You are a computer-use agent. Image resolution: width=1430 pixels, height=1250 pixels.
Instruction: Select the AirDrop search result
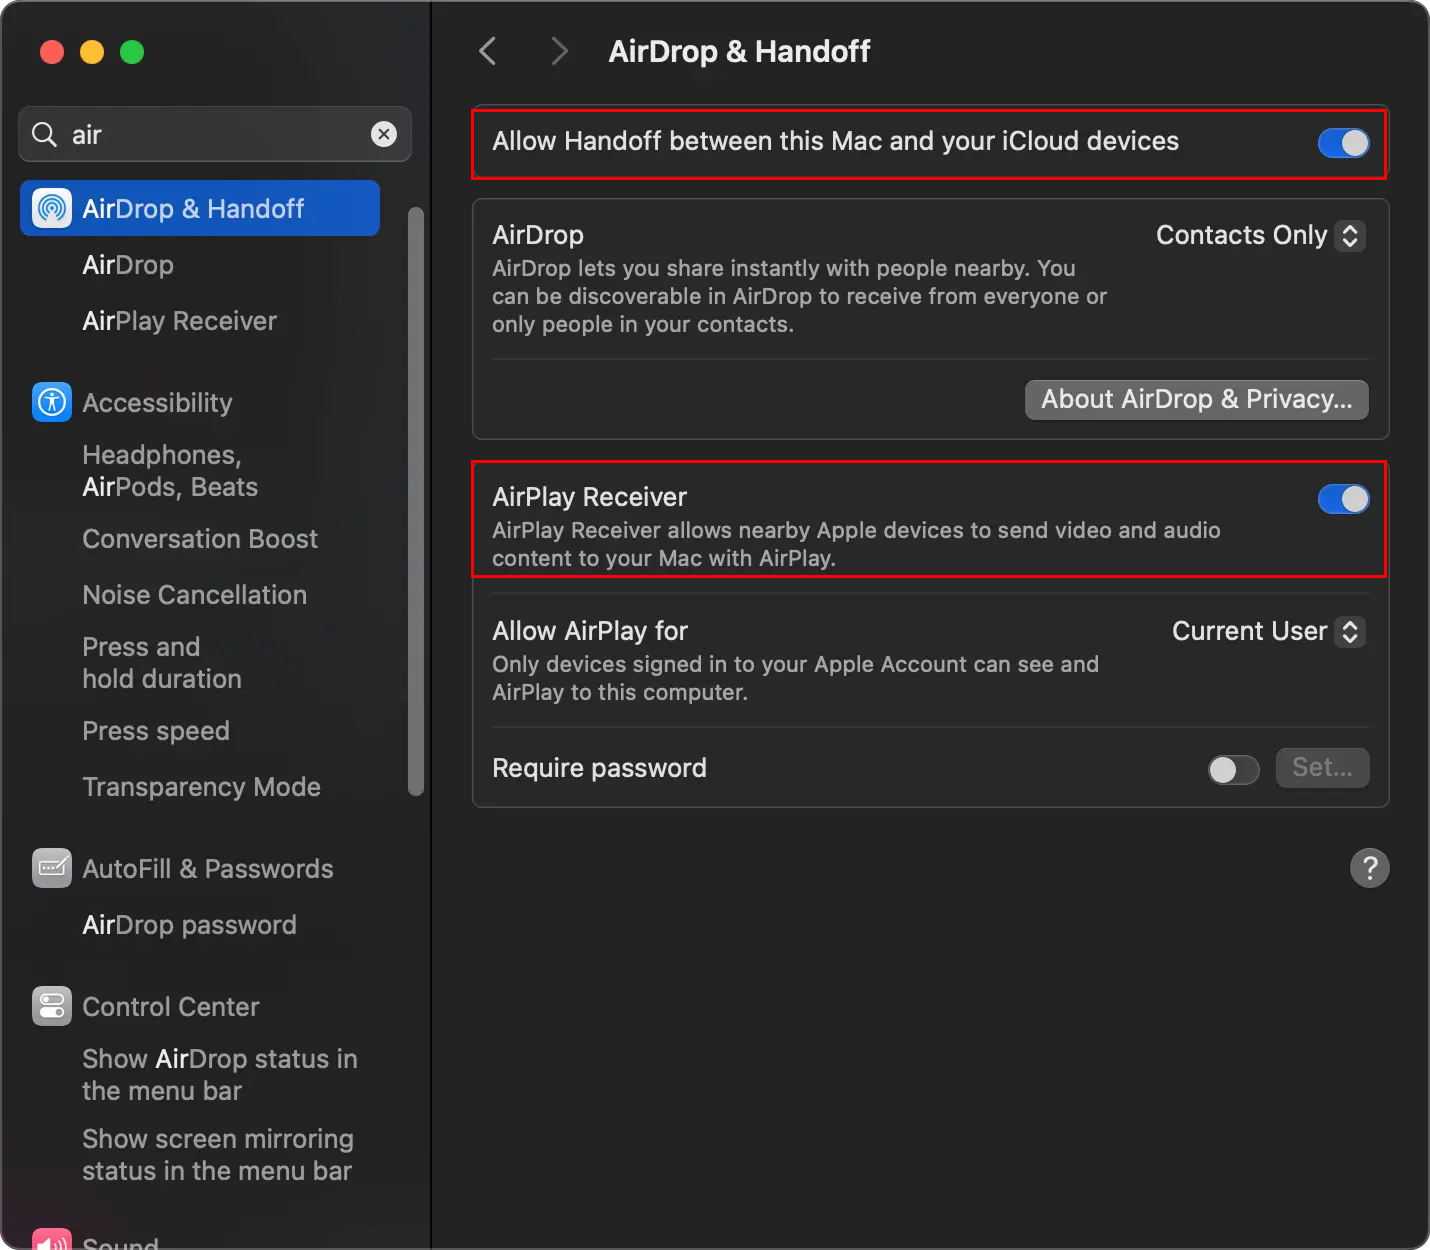tap(128, 265)
